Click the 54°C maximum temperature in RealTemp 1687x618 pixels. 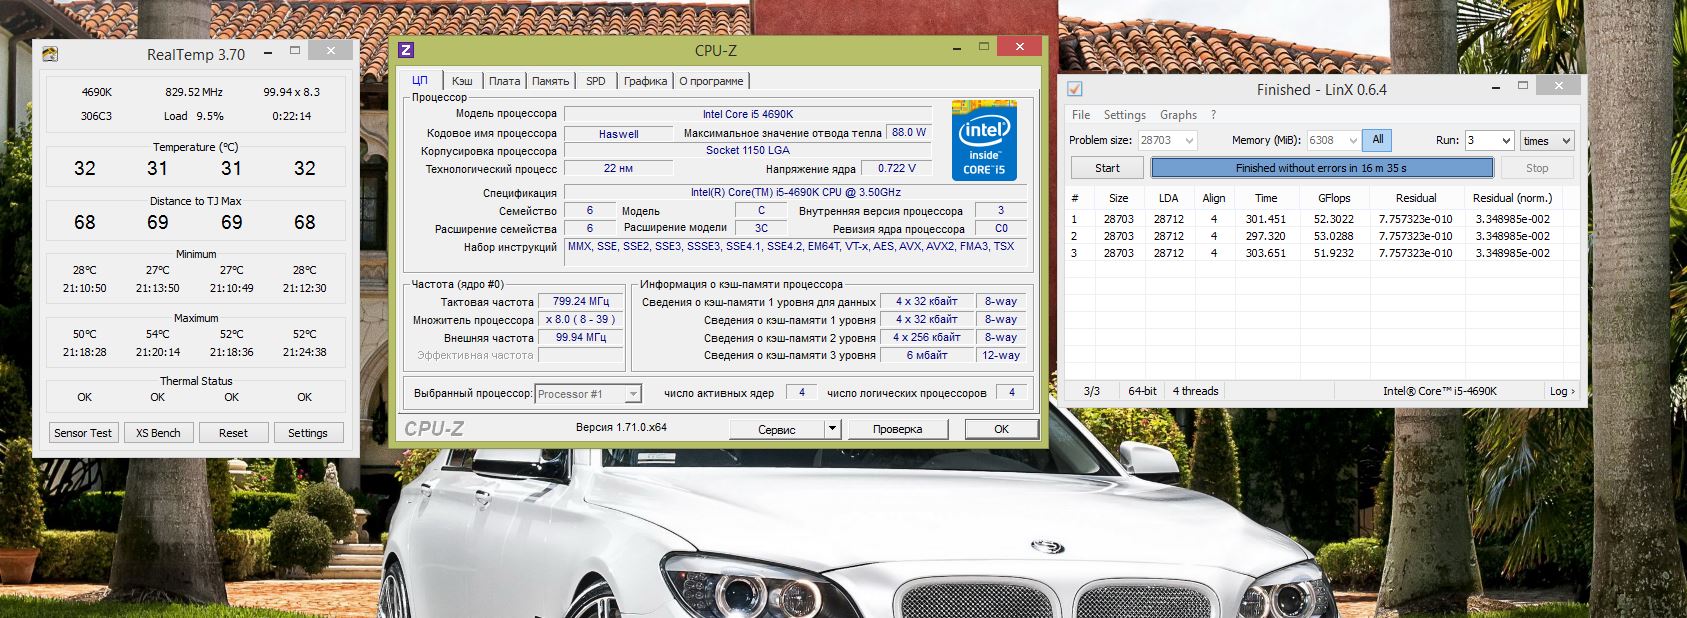pyautogui.click(x=158, y=334)
